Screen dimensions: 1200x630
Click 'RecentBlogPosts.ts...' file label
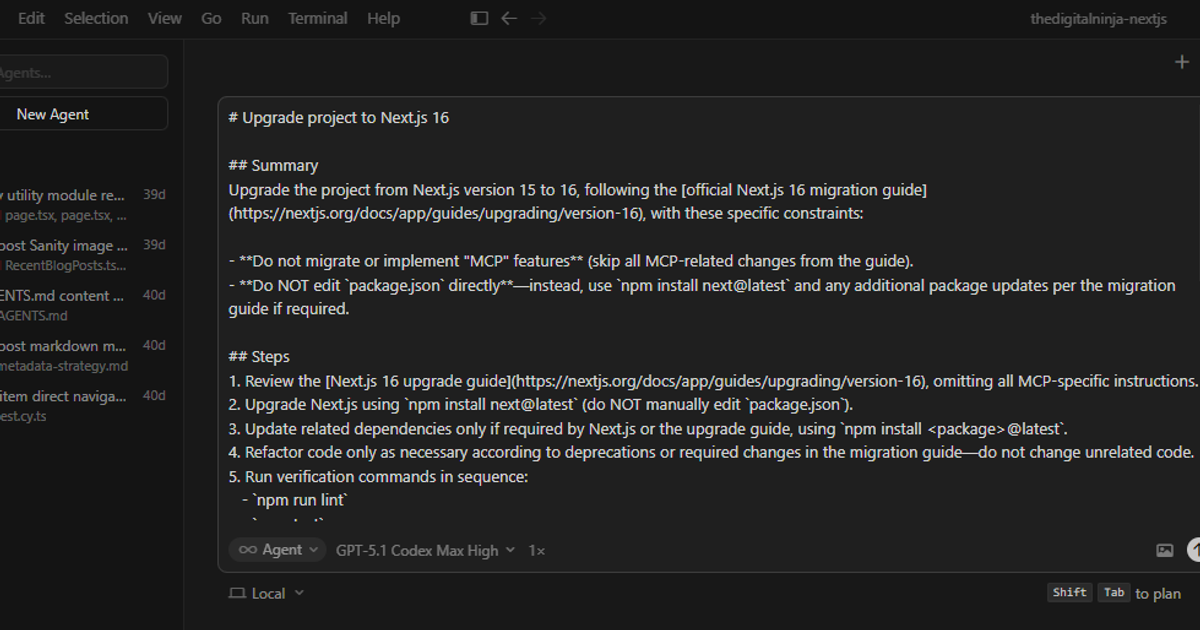65,265
